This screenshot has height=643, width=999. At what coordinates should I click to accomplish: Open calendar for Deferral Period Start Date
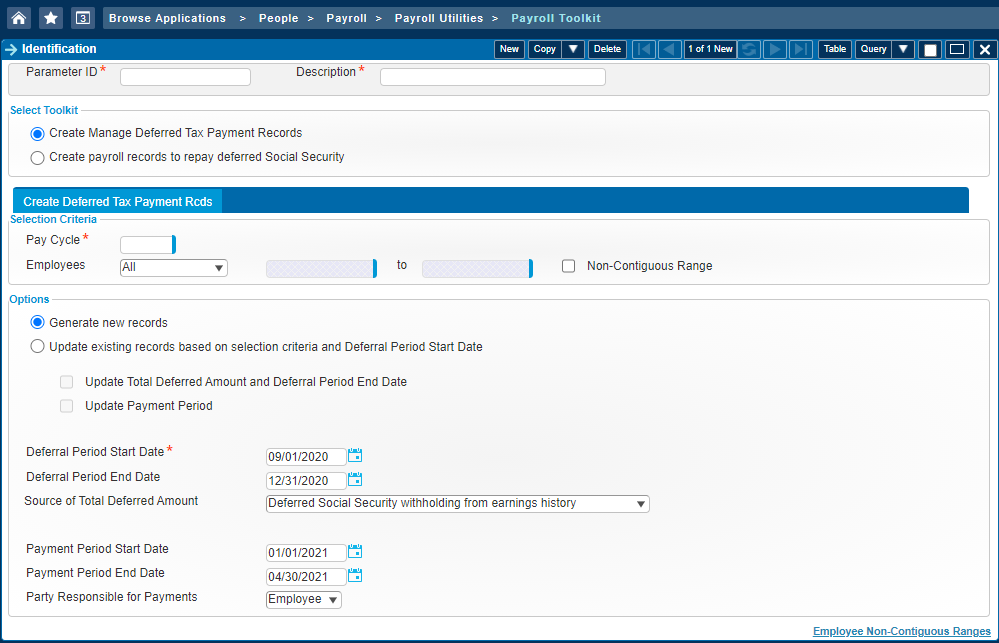click(355, 456)
